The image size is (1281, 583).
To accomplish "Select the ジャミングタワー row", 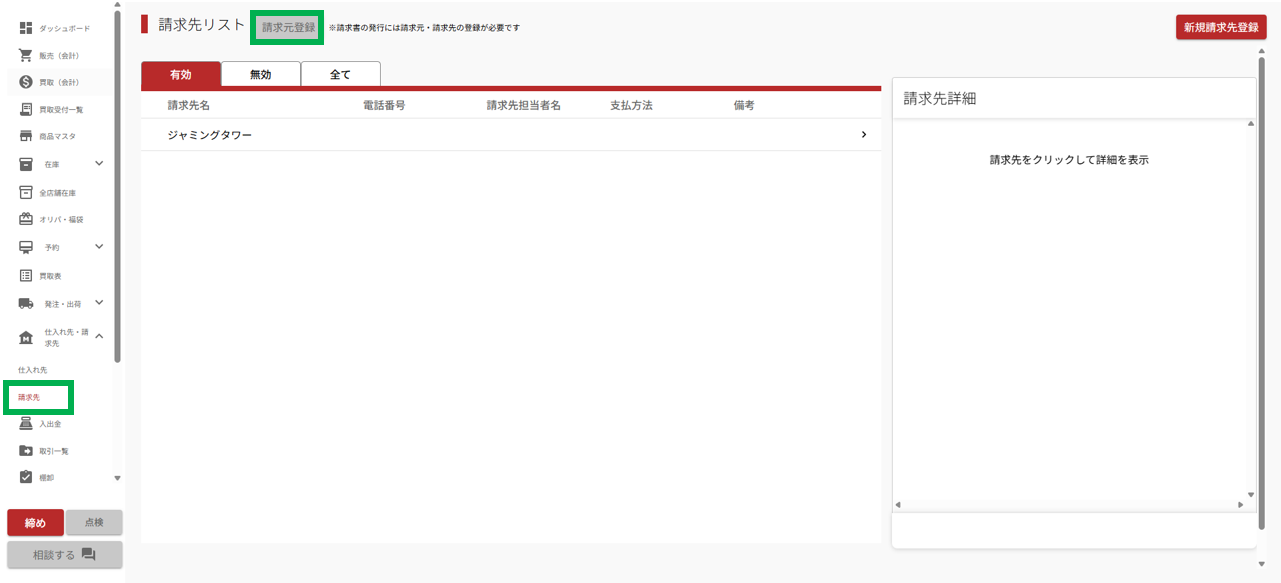I will pyautogui.click(x=510, y=135).
